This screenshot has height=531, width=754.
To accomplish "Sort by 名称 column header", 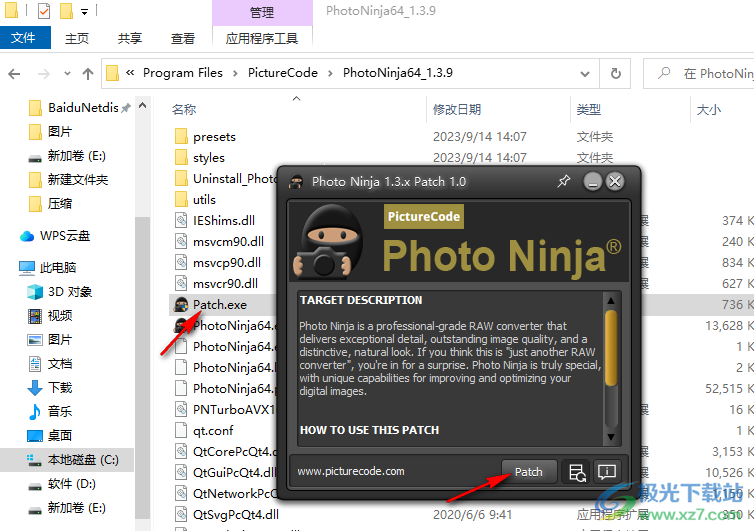I will pos(184,110).
